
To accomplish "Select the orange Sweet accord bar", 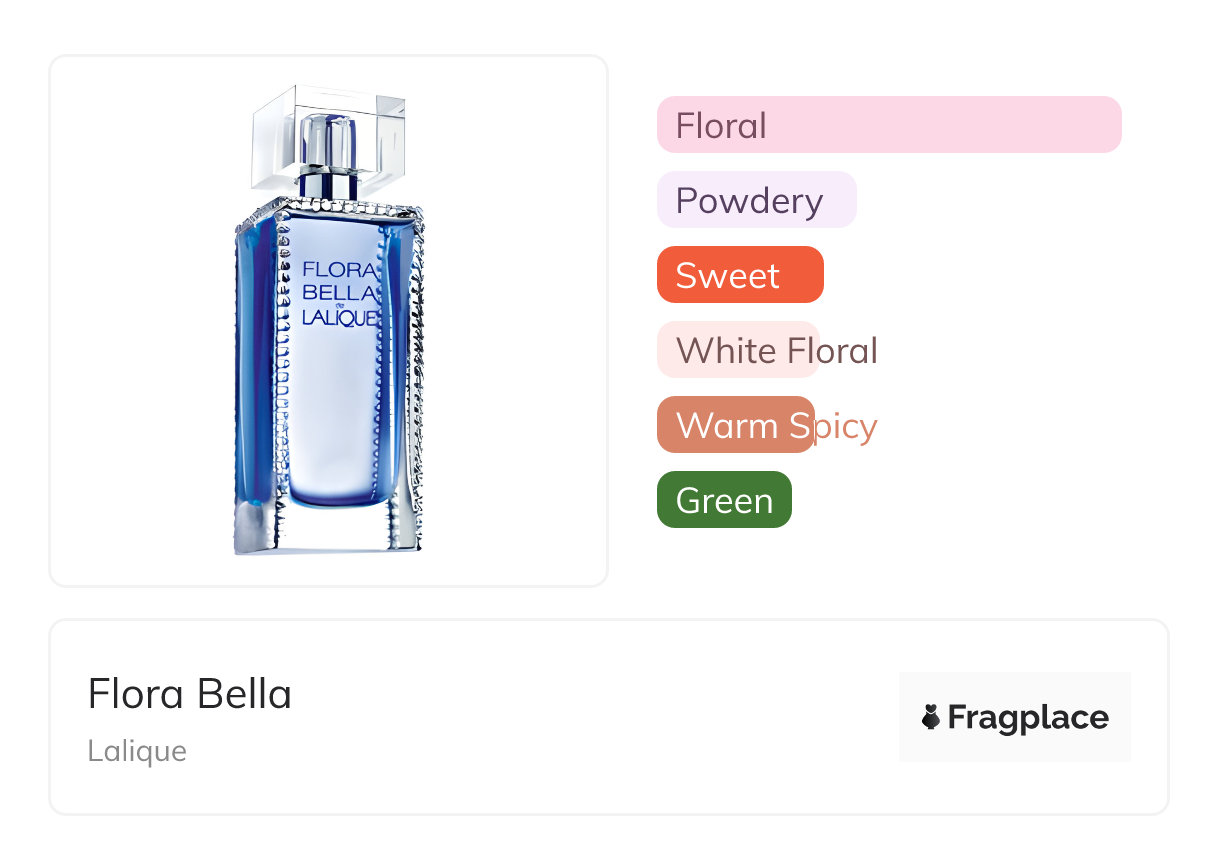I will (x=739, y=275).
